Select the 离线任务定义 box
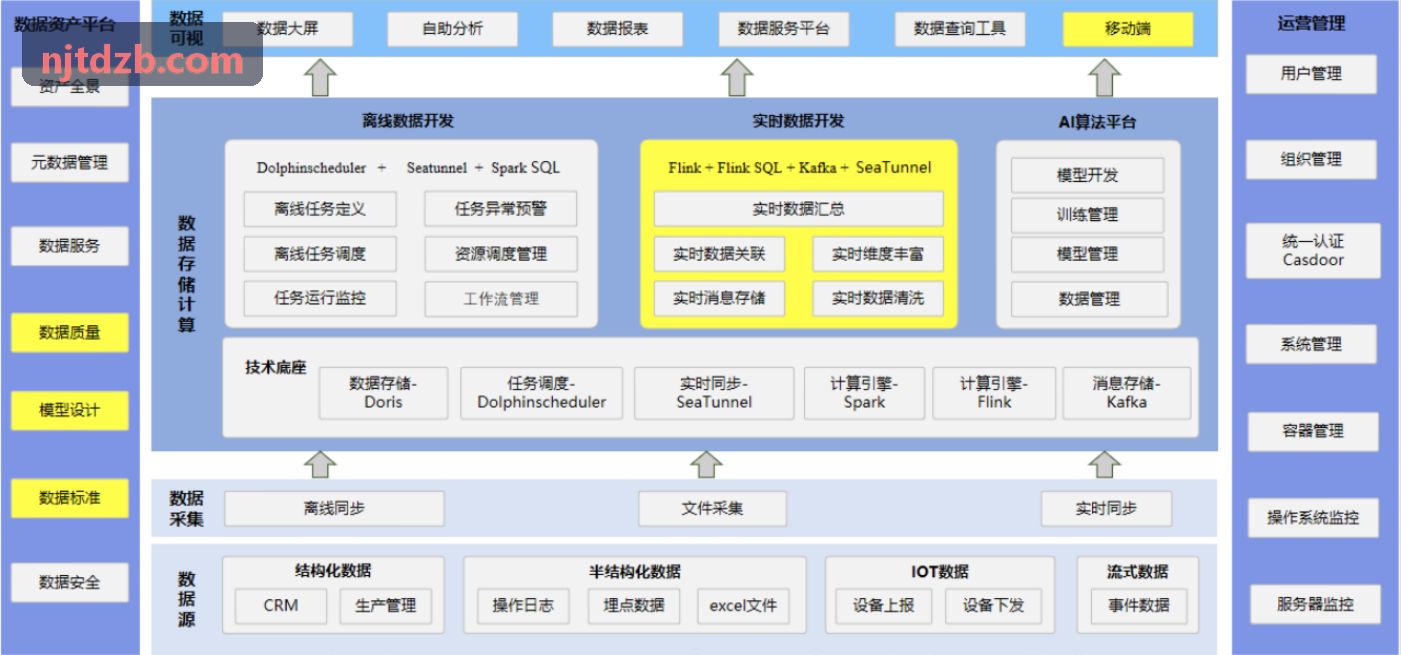The height and width of the screenshot is (655, 1401). tap(320, 209)
